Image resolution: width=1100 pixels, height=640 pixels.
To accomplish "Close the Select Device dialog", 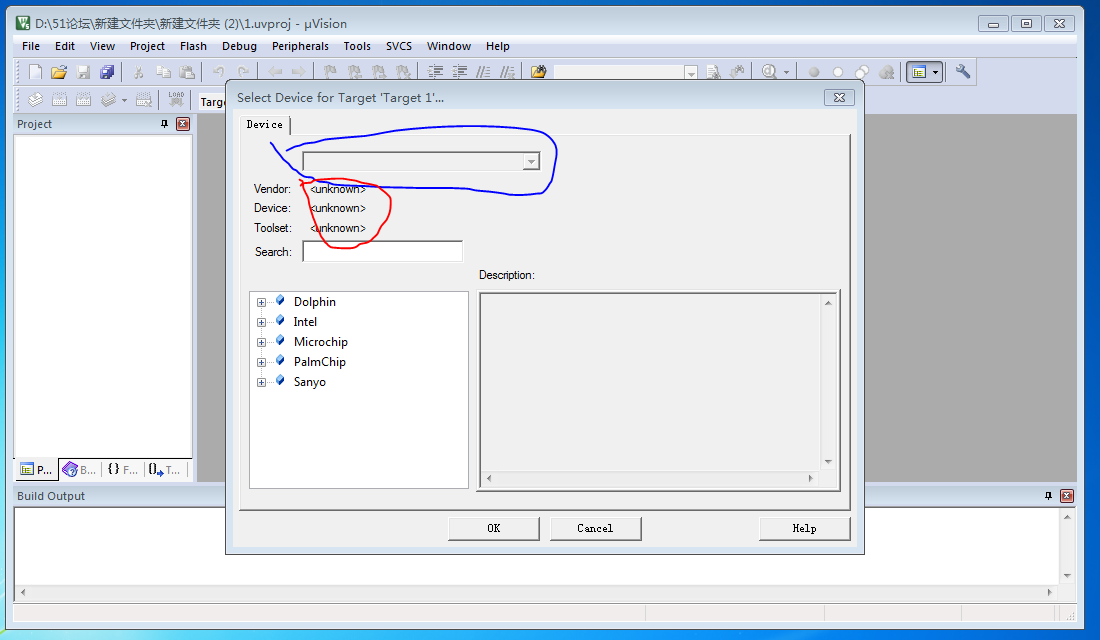I will coord(839,98).
